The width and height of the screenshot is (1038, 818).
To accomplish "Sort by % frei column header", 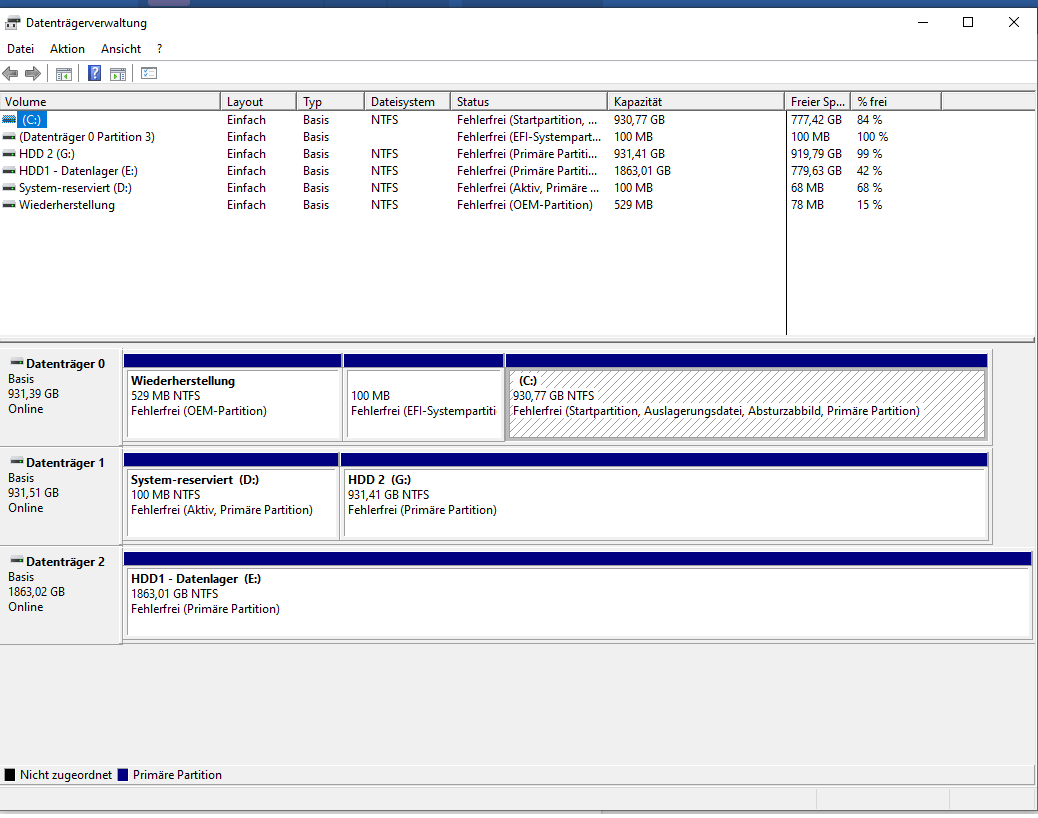I will (x=896, y=102).
